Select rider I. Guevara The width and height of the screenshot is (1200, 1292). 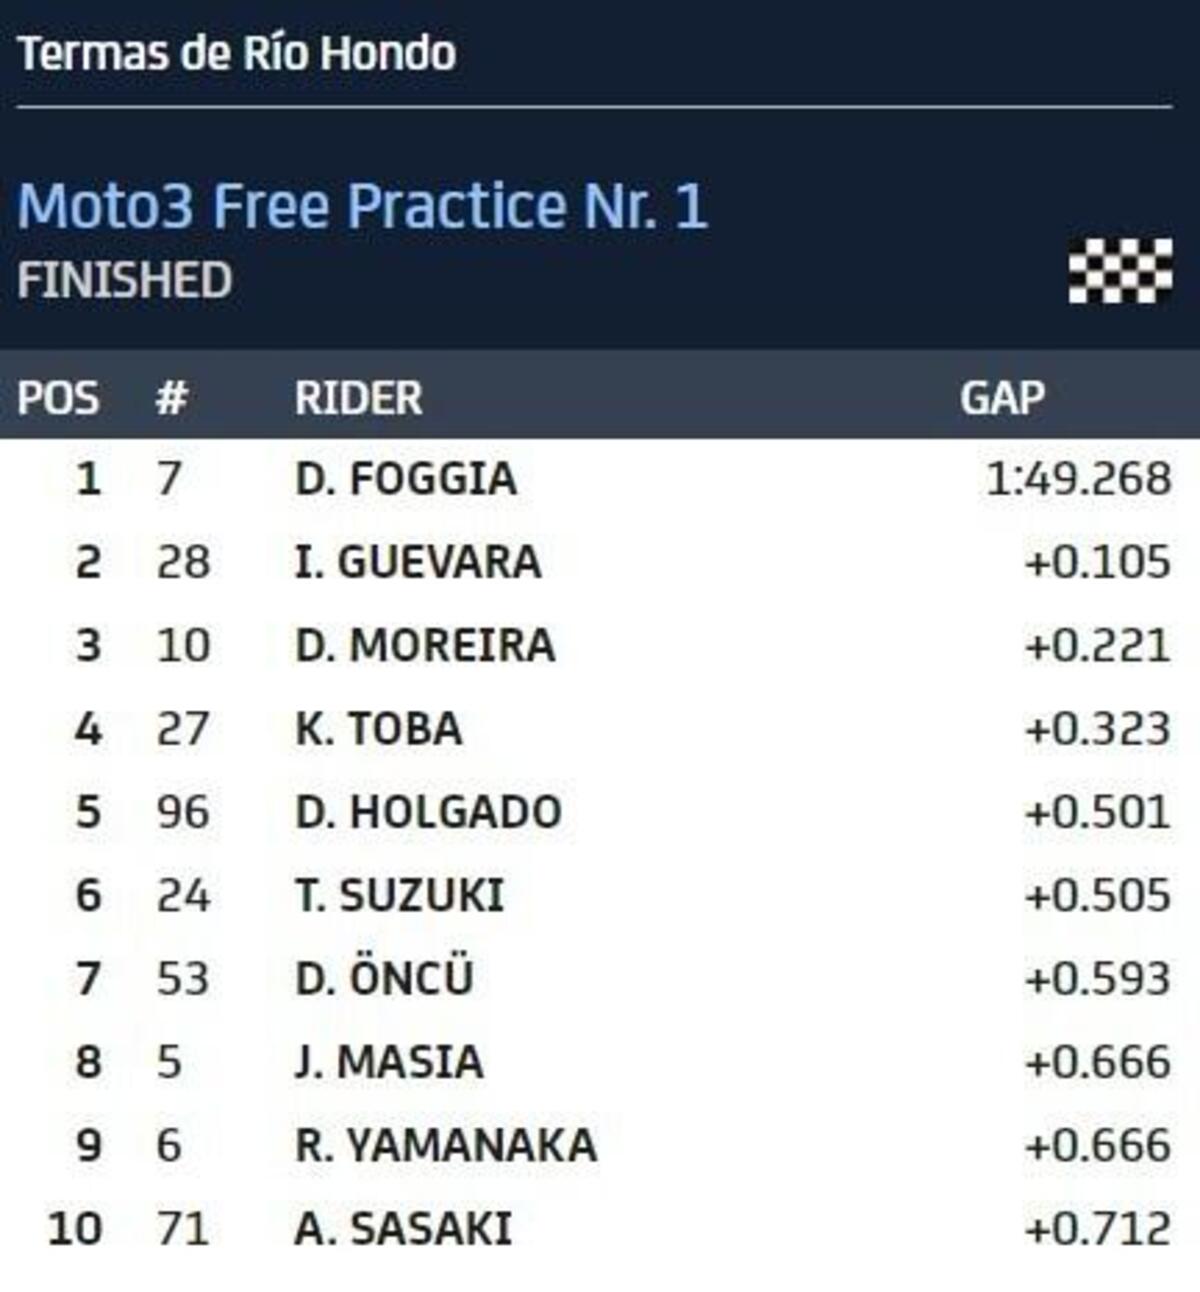[x=418, y=562]
